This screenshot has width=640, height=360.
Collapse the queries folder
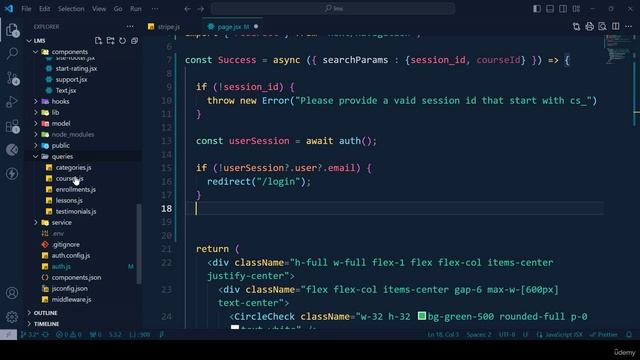tap(36, 156)
